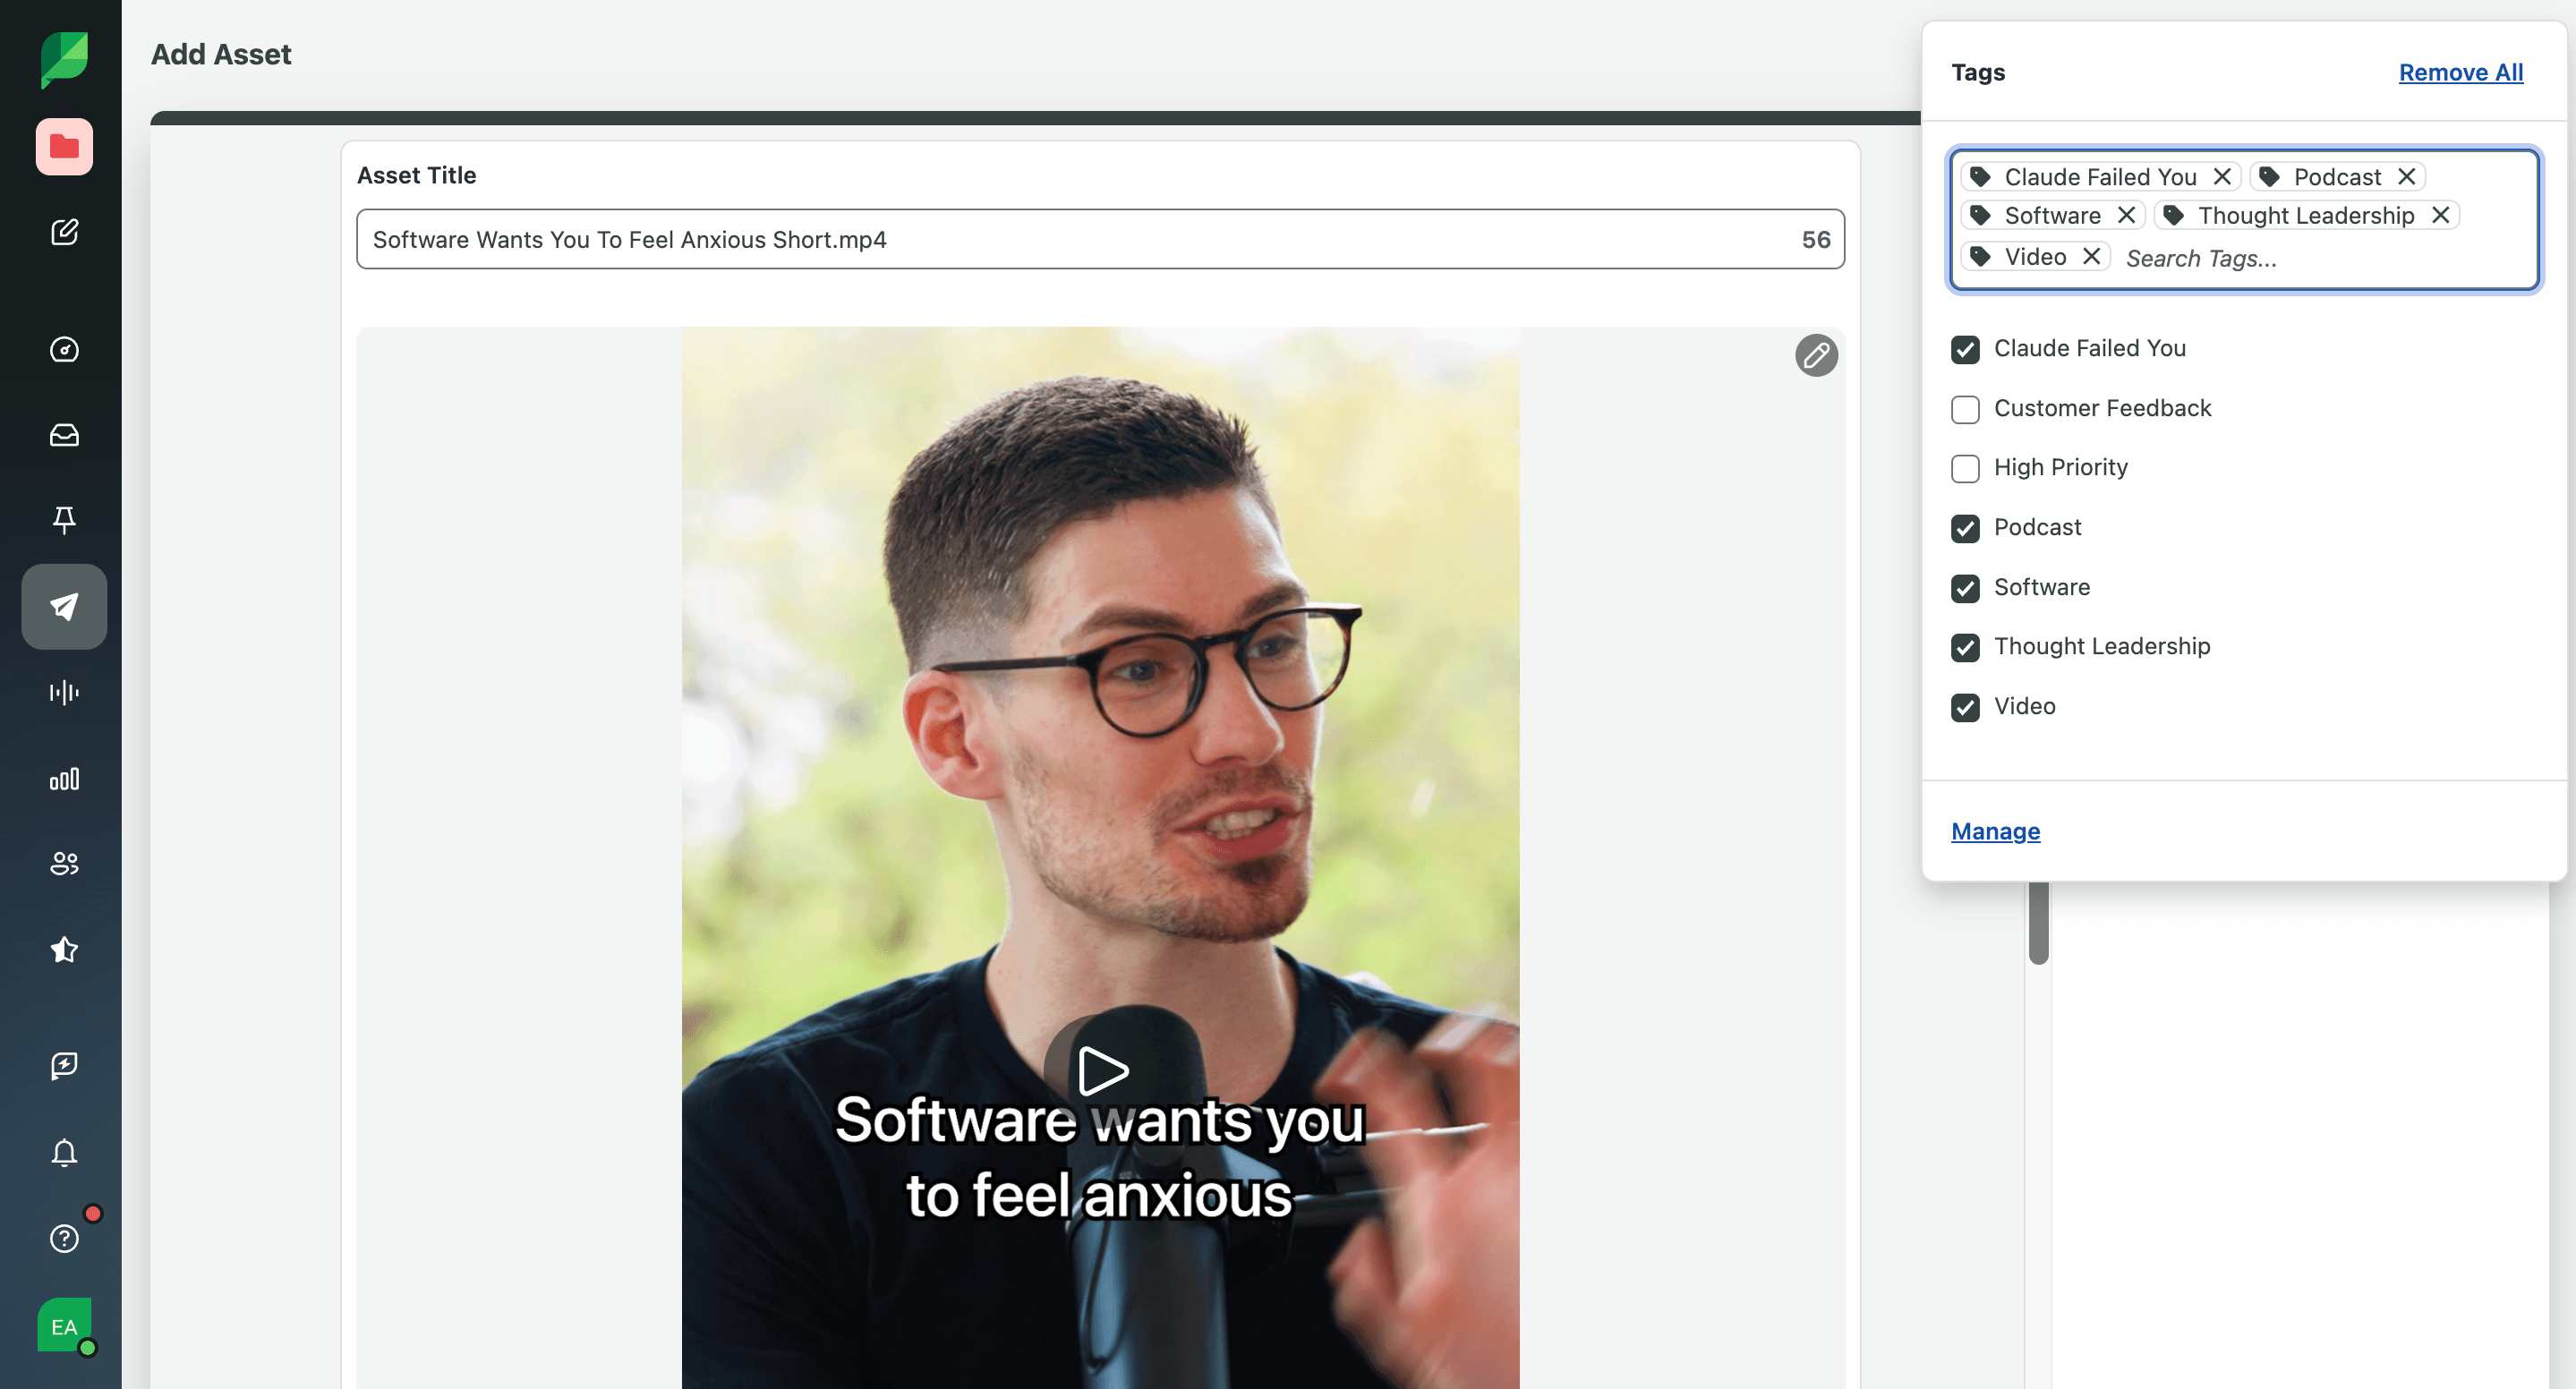Viewport: 2576px width, 1389px height.
Task: Open the red folder asset library icon
Action: (x=64, y=147)
